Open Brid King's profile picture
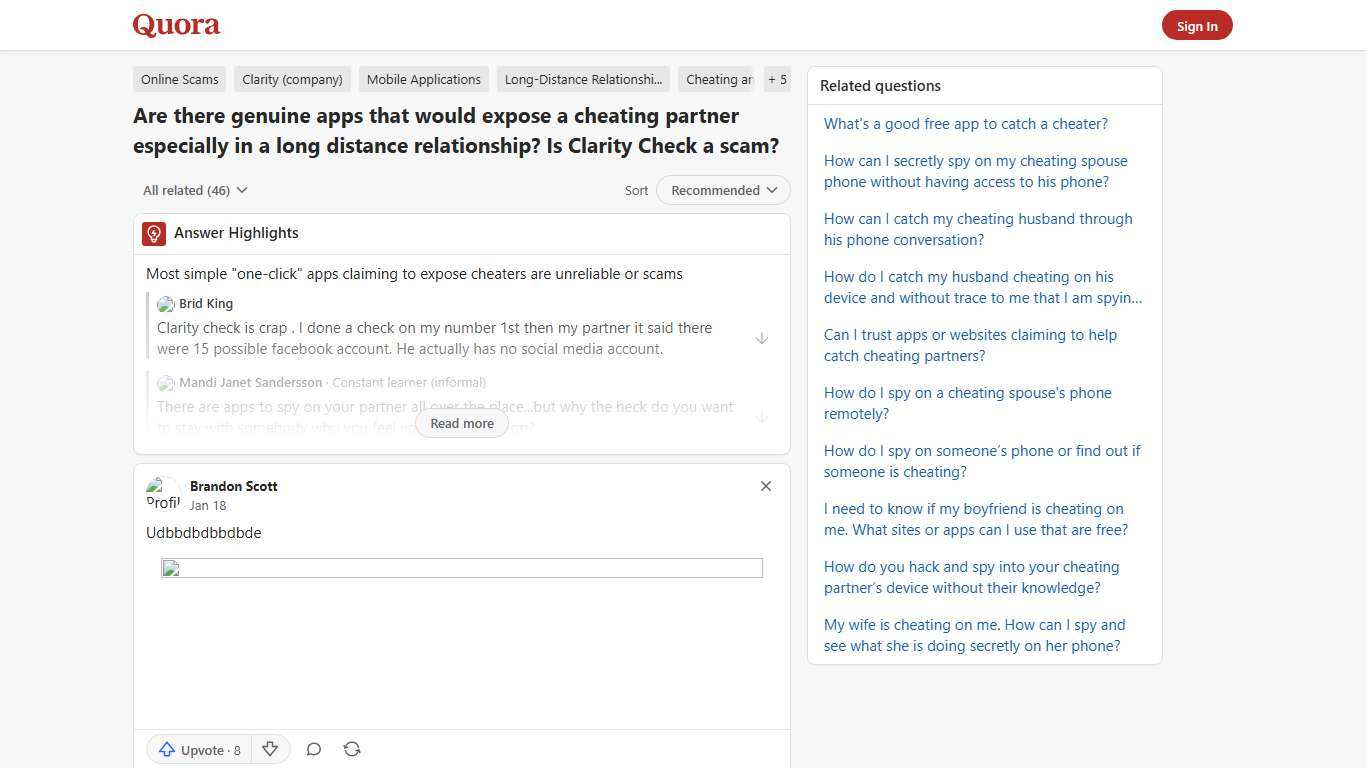1366x768 pixels. [x=166, y=304]
